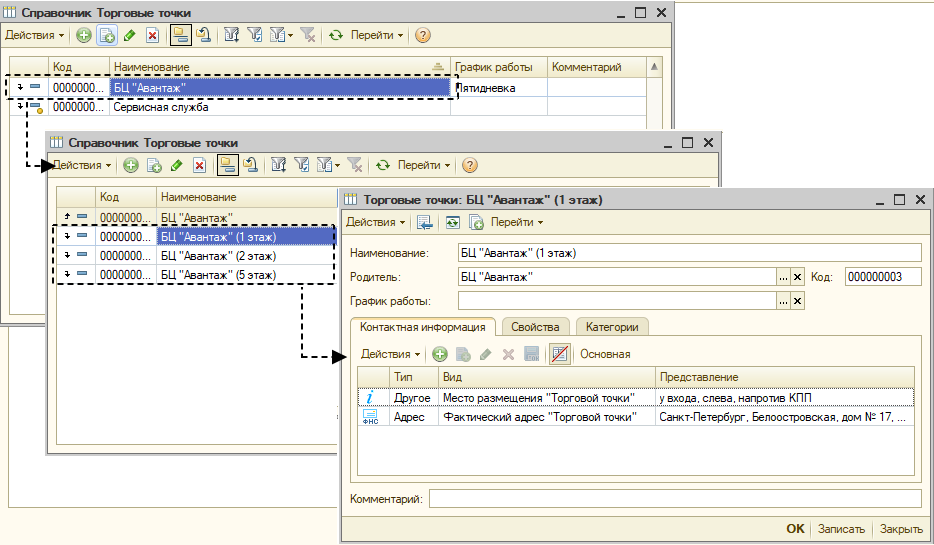Toggle hierarchical view button in second window toolbar

(x=228, y=165)
